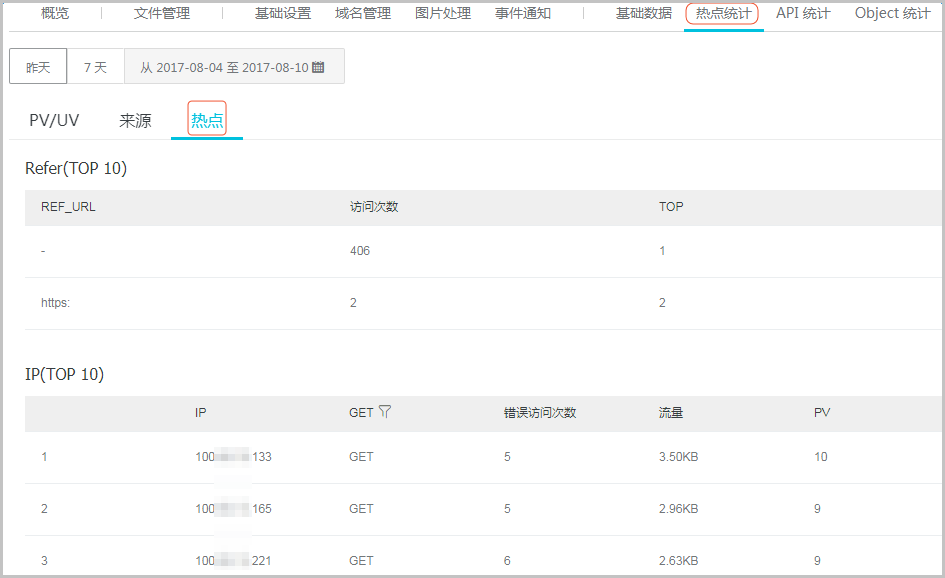Click the 2.63KB traffic value
This screenshot has width=945, height=578.
(679, 561)
